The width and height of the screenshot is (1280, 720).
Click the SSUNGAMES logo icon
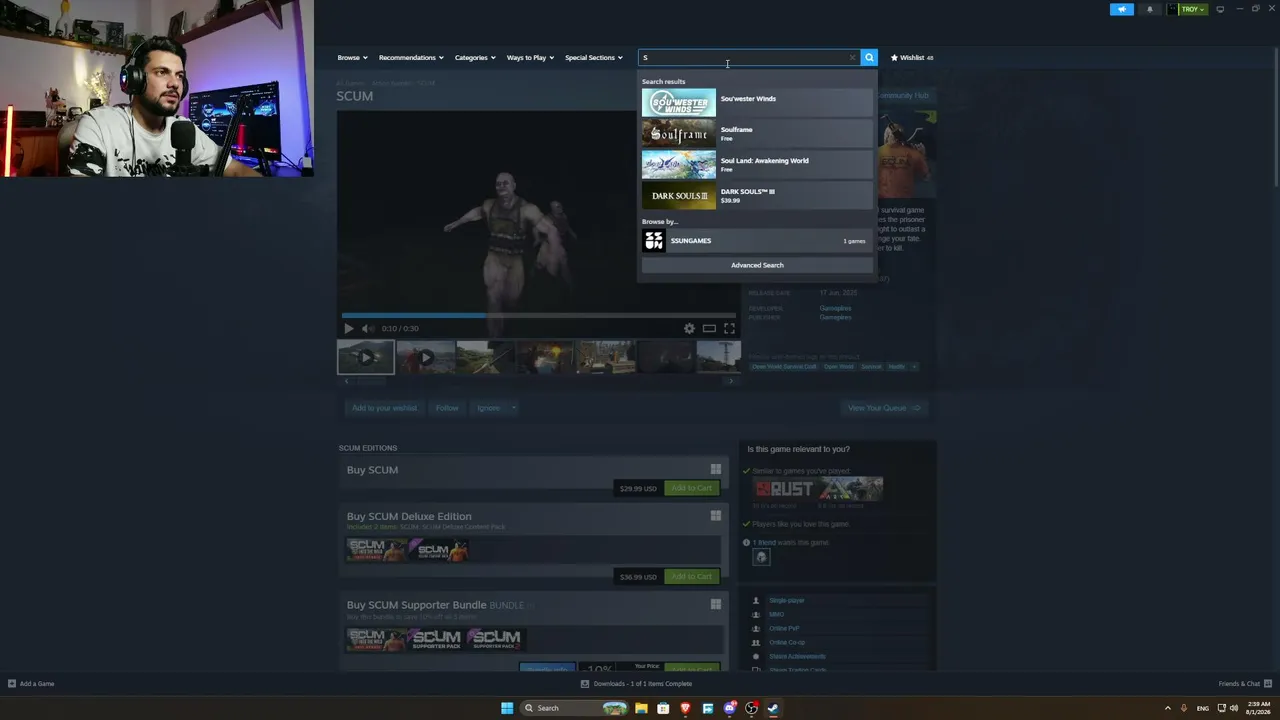pos(654,241)
